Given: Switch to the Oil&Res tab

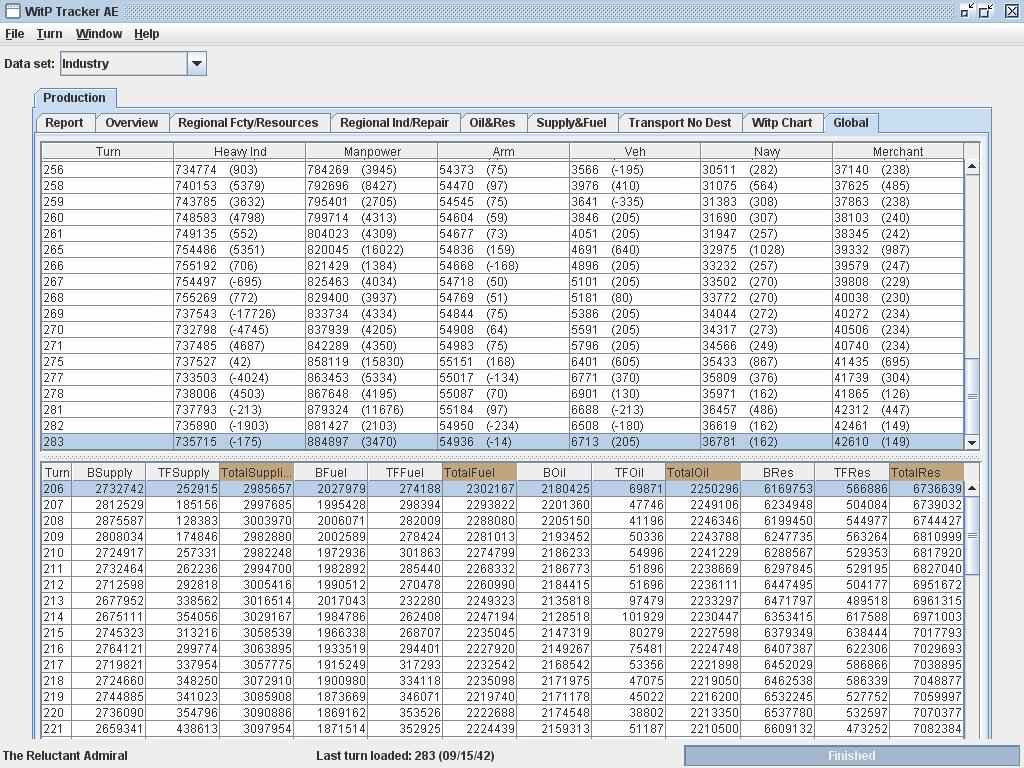Looking at the screenshot, I should point(492,123).
